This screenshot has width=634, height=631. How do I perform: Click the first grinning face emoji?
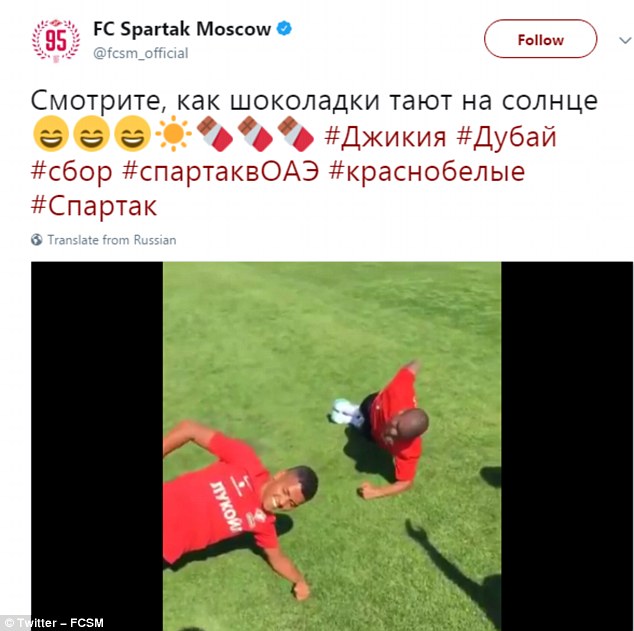pos(51,134)
